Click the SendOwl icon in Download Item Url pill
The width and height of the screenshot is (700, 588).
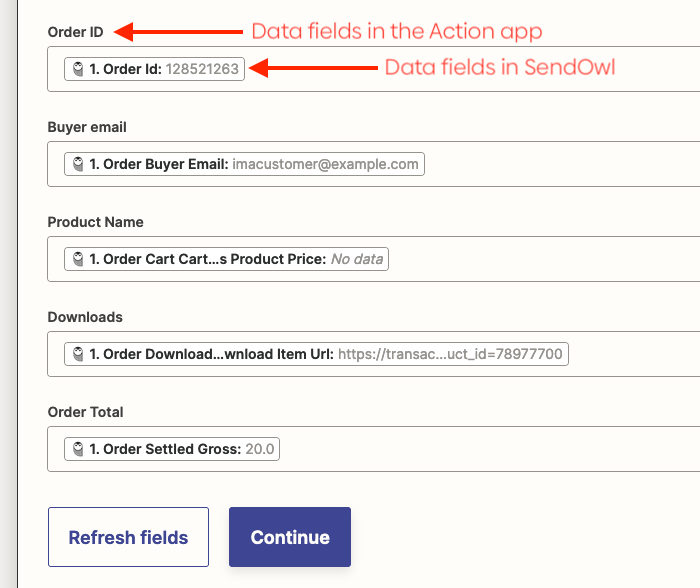[x=78, y=354]
